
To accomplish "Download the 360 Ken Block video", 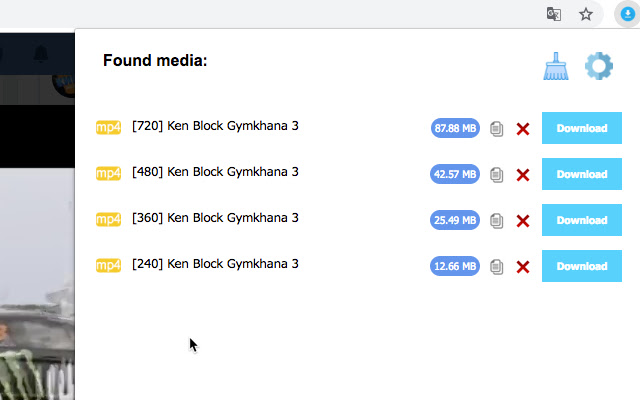I will tap(582, 220).
